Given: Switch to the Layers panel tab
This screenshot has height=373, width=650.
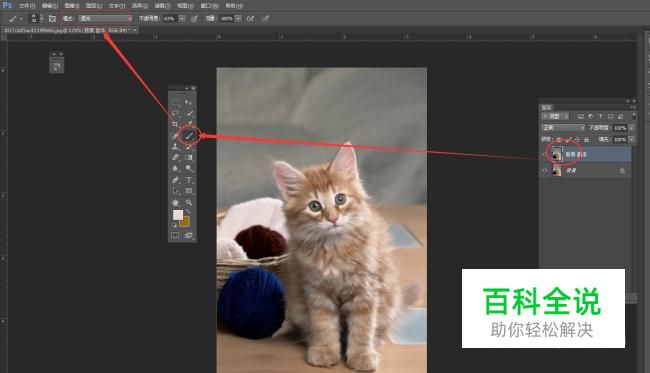Looking at the screenshot, I should (x=547, y=107).
